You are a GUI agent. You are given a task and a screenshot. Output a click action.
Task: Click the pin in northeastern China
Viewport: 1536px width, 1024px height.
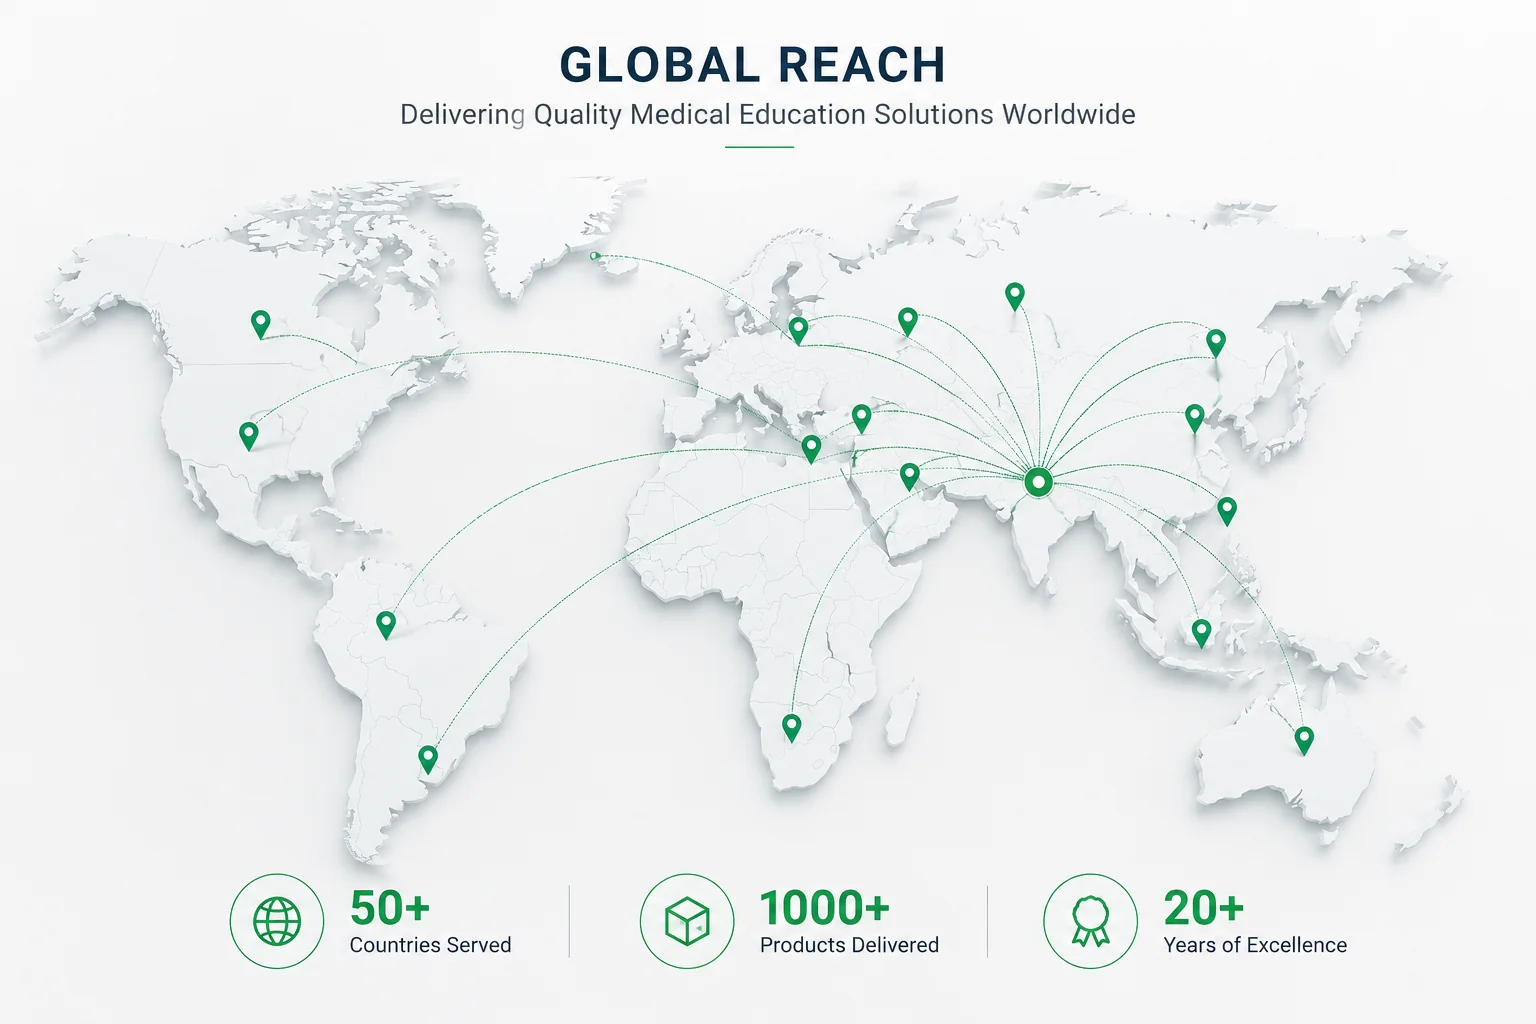pyautogui.click(x=1215, y=343)
